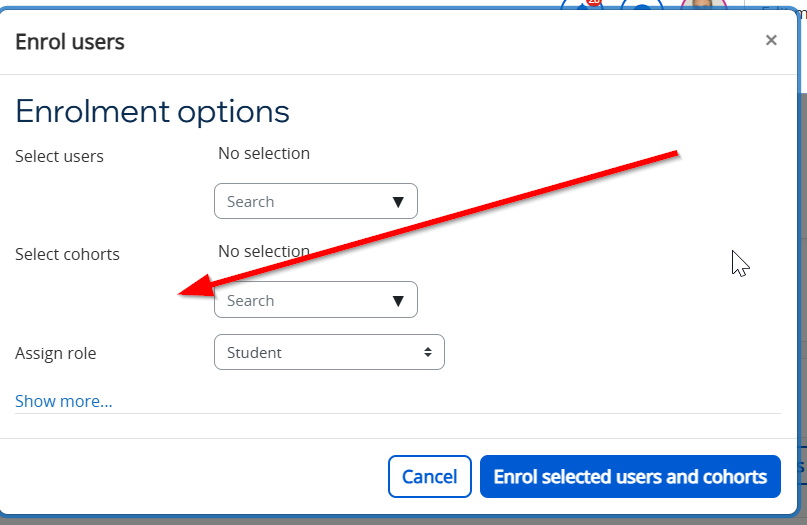Click the Enrolment options heading
Viewport: 807px width, 525px height.
[152, 111]
